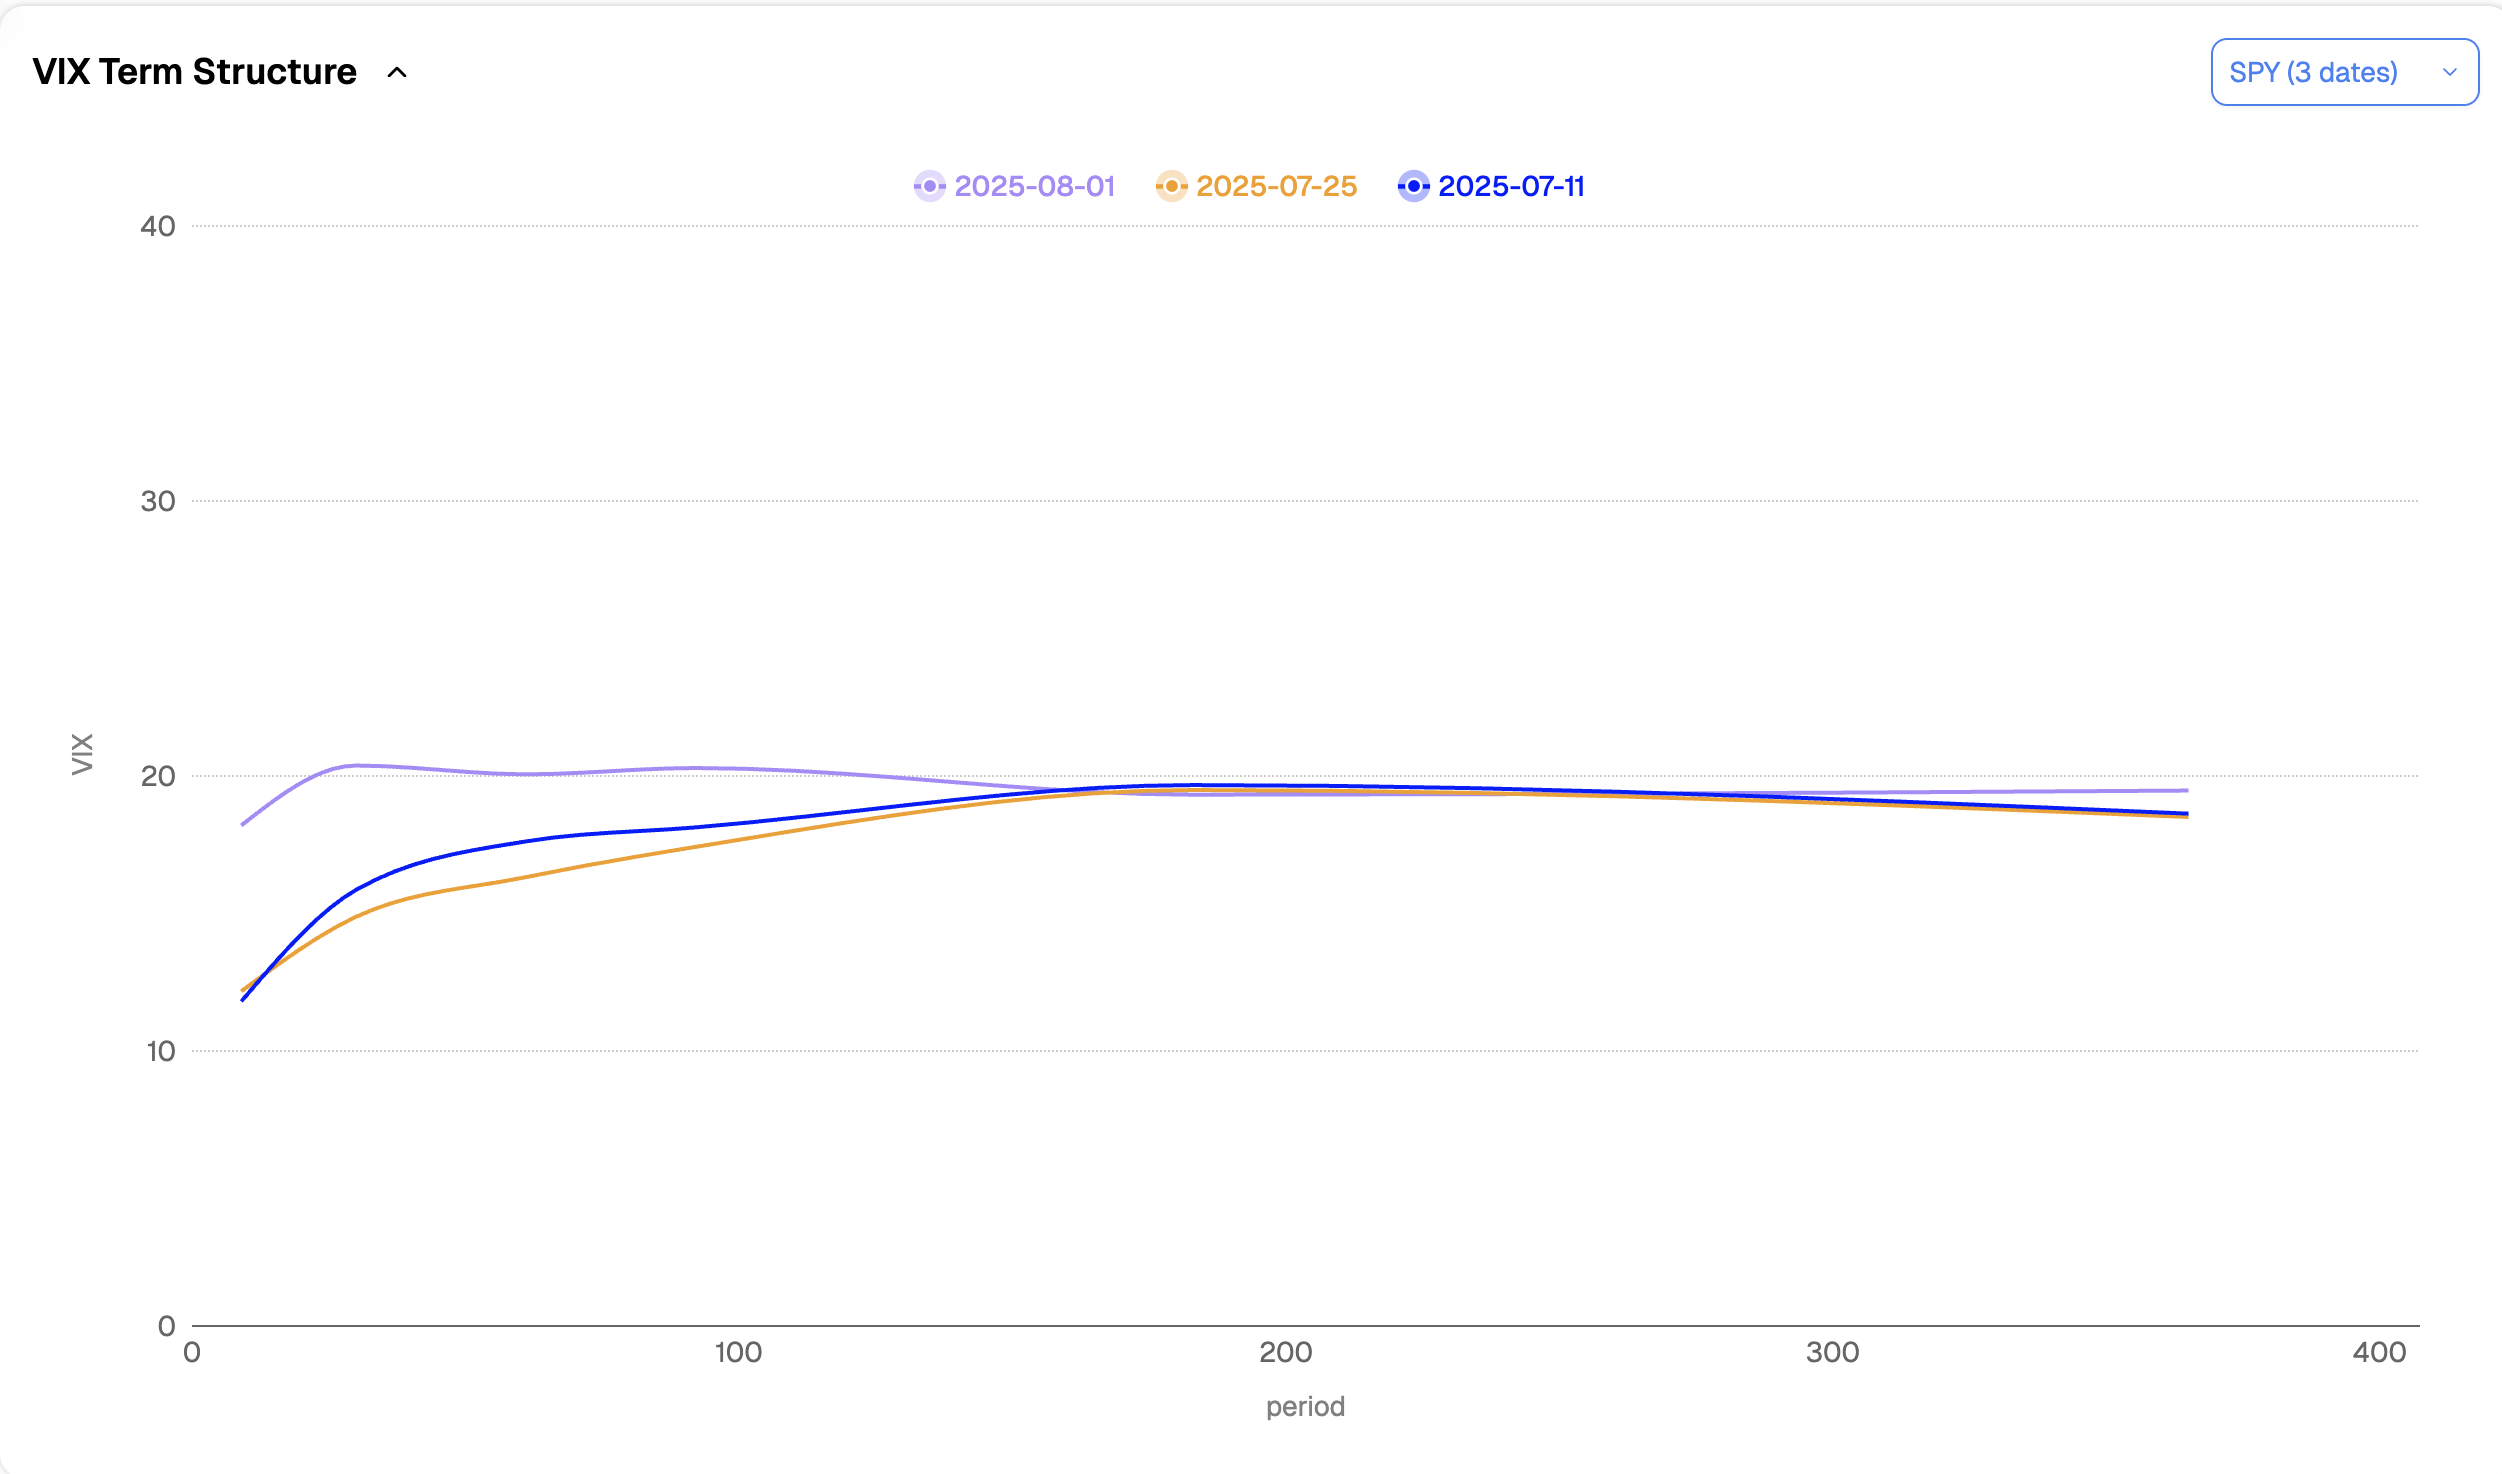2502x1474 pixels.
Task: Click the 300 tick label on period axis
Action: 1832,1352
